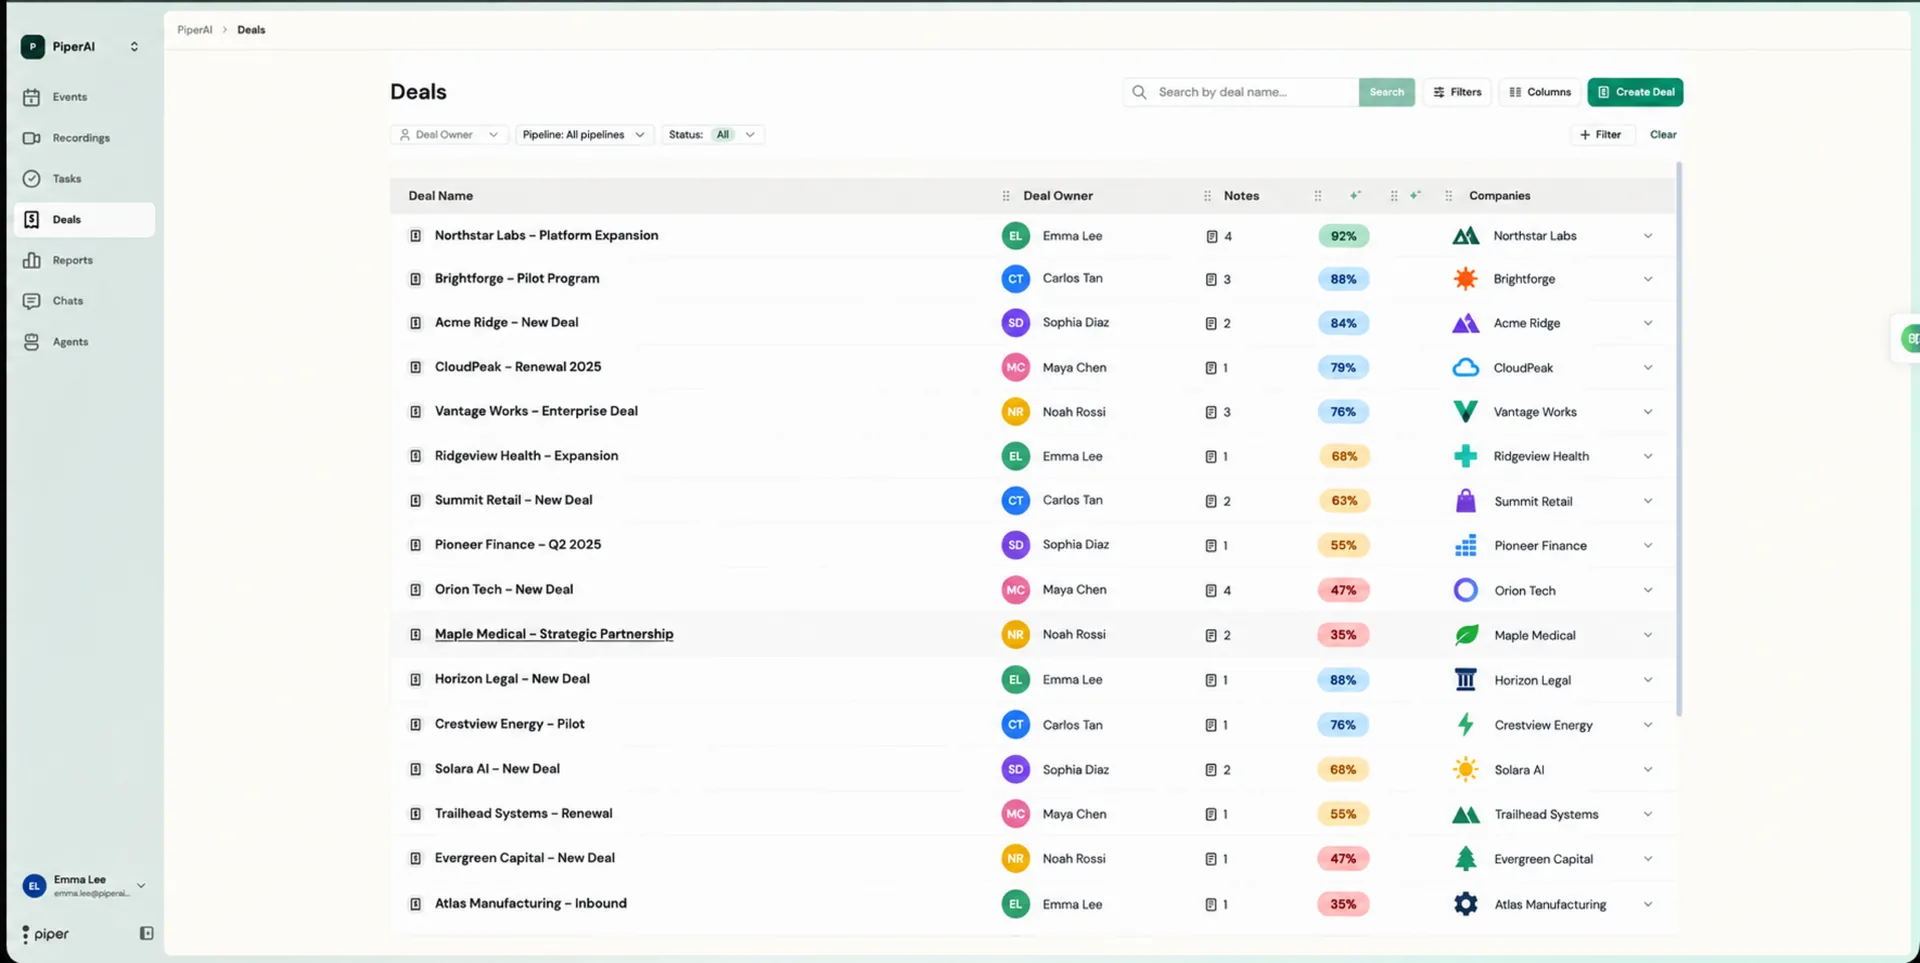
Task: Click the Ridgeview Health plus logo
Action: point(1465,456)
